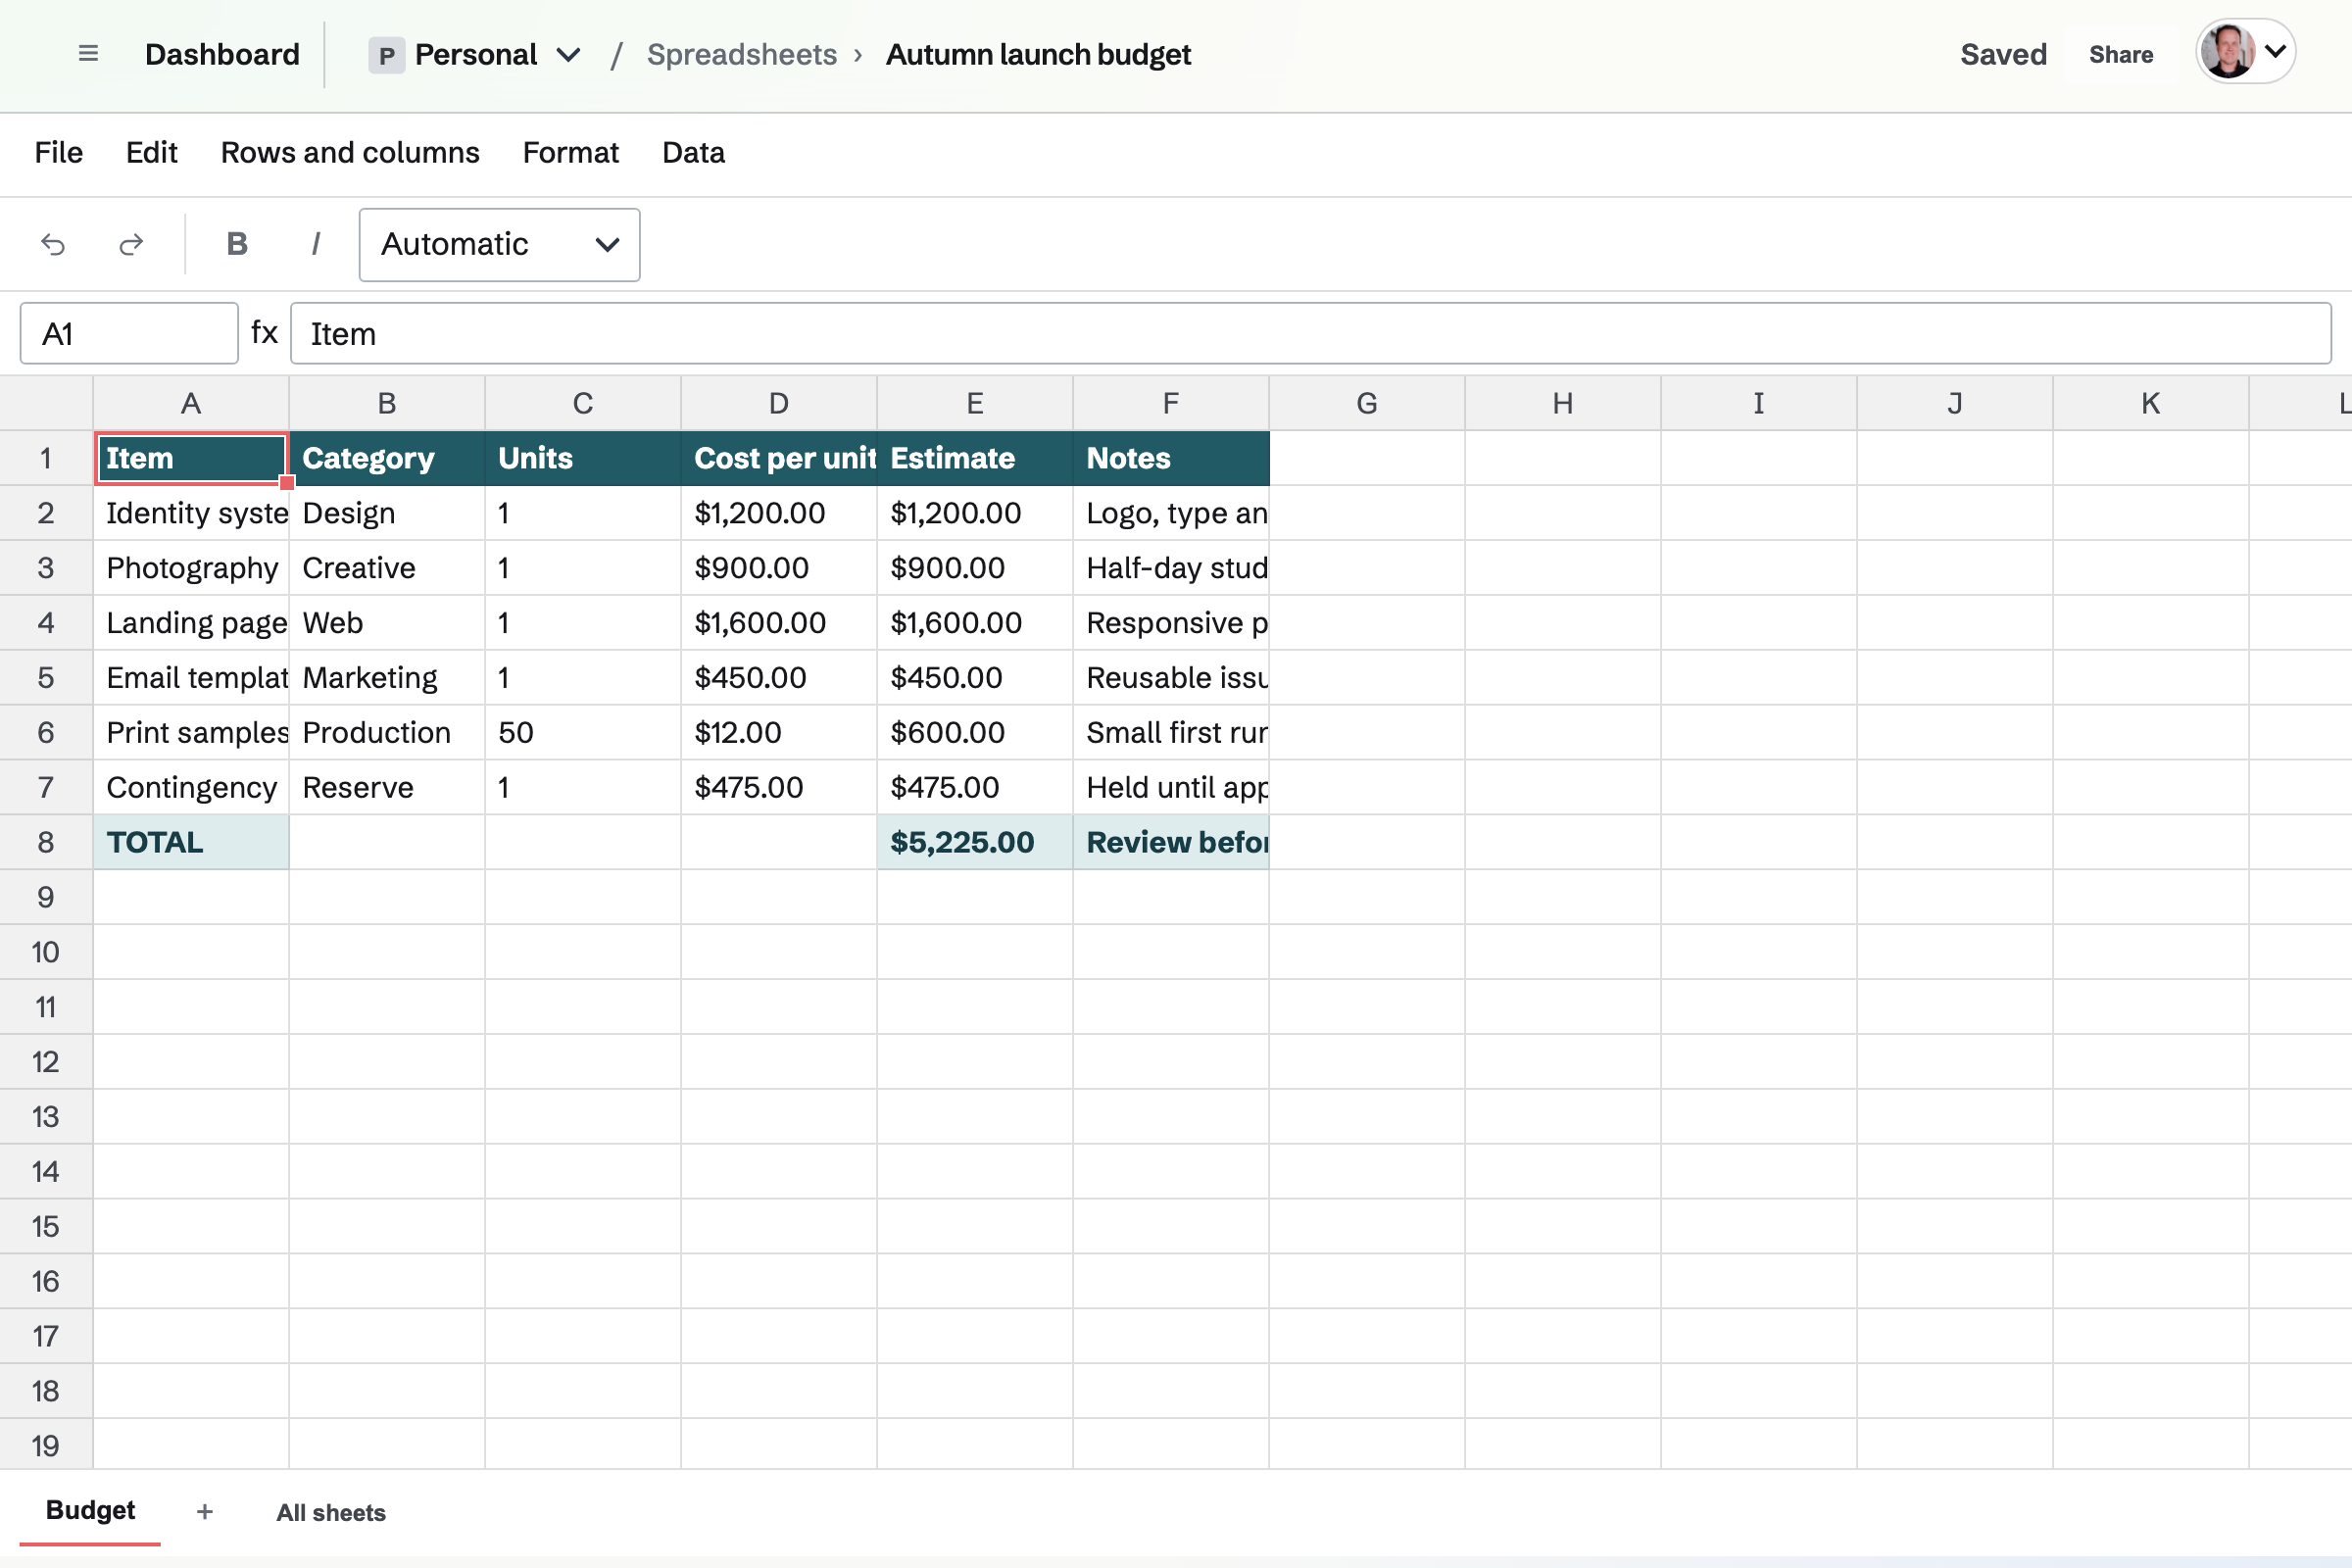Add a new sheet with plus icon

coord(205,1511)
